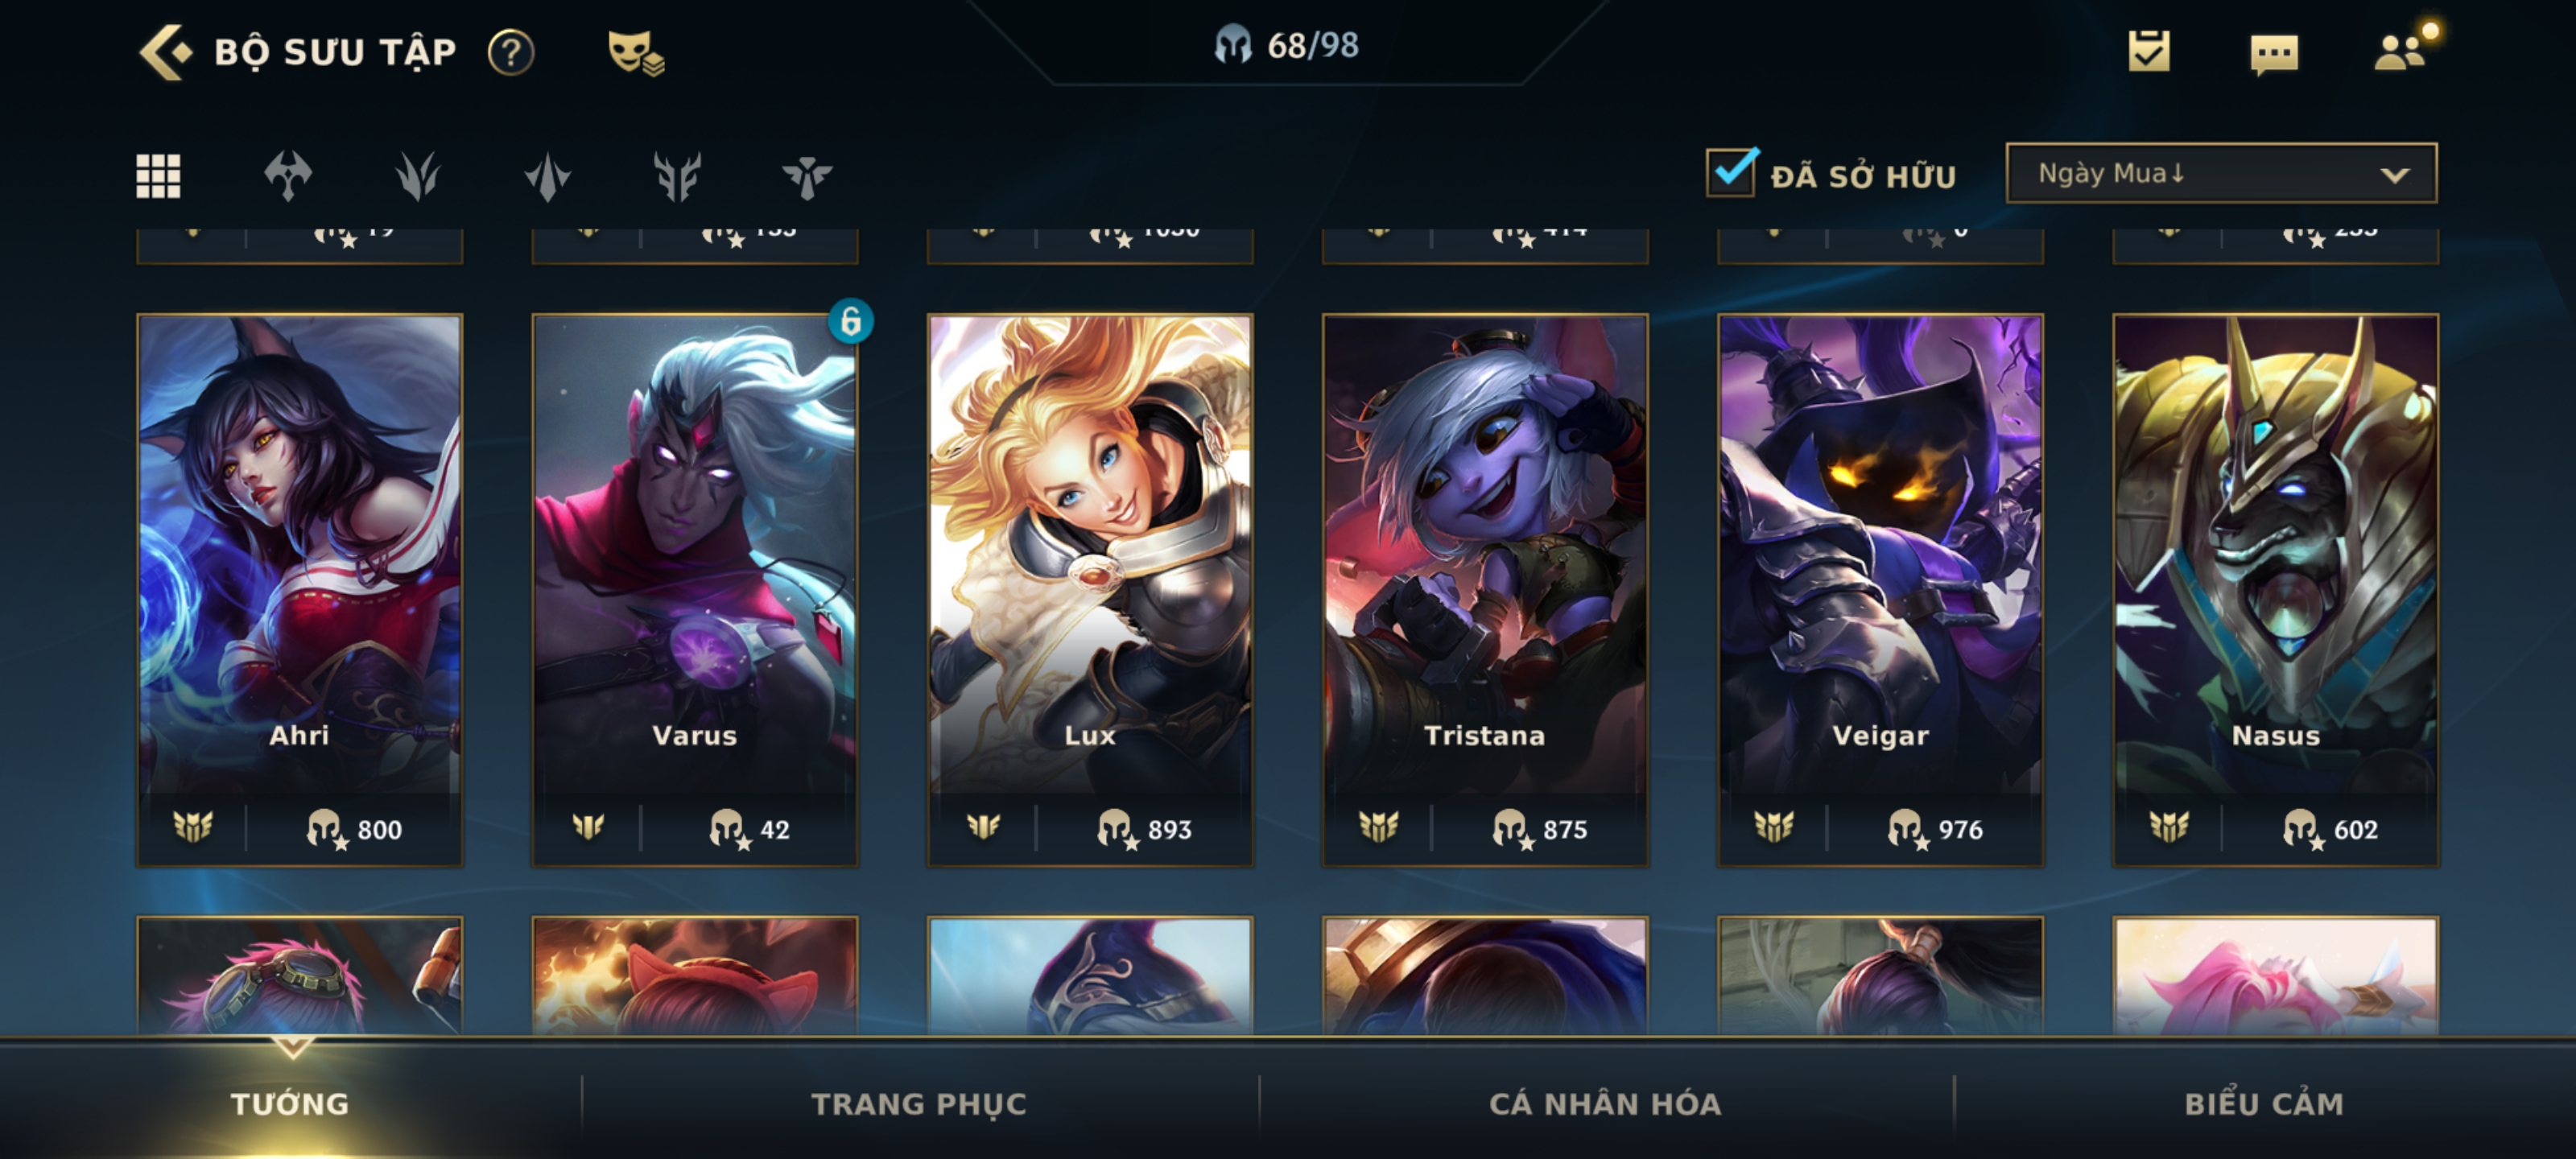The width and height of the screenshot is (2576, 1159).
Task: Open the mask and coins store icon
Action: point(636,52)
